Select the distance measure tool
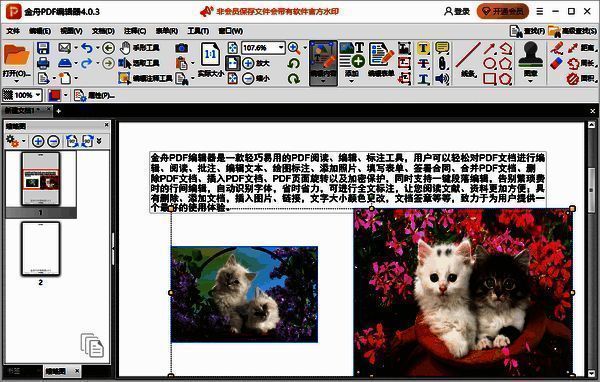 (x=581, y=48)
